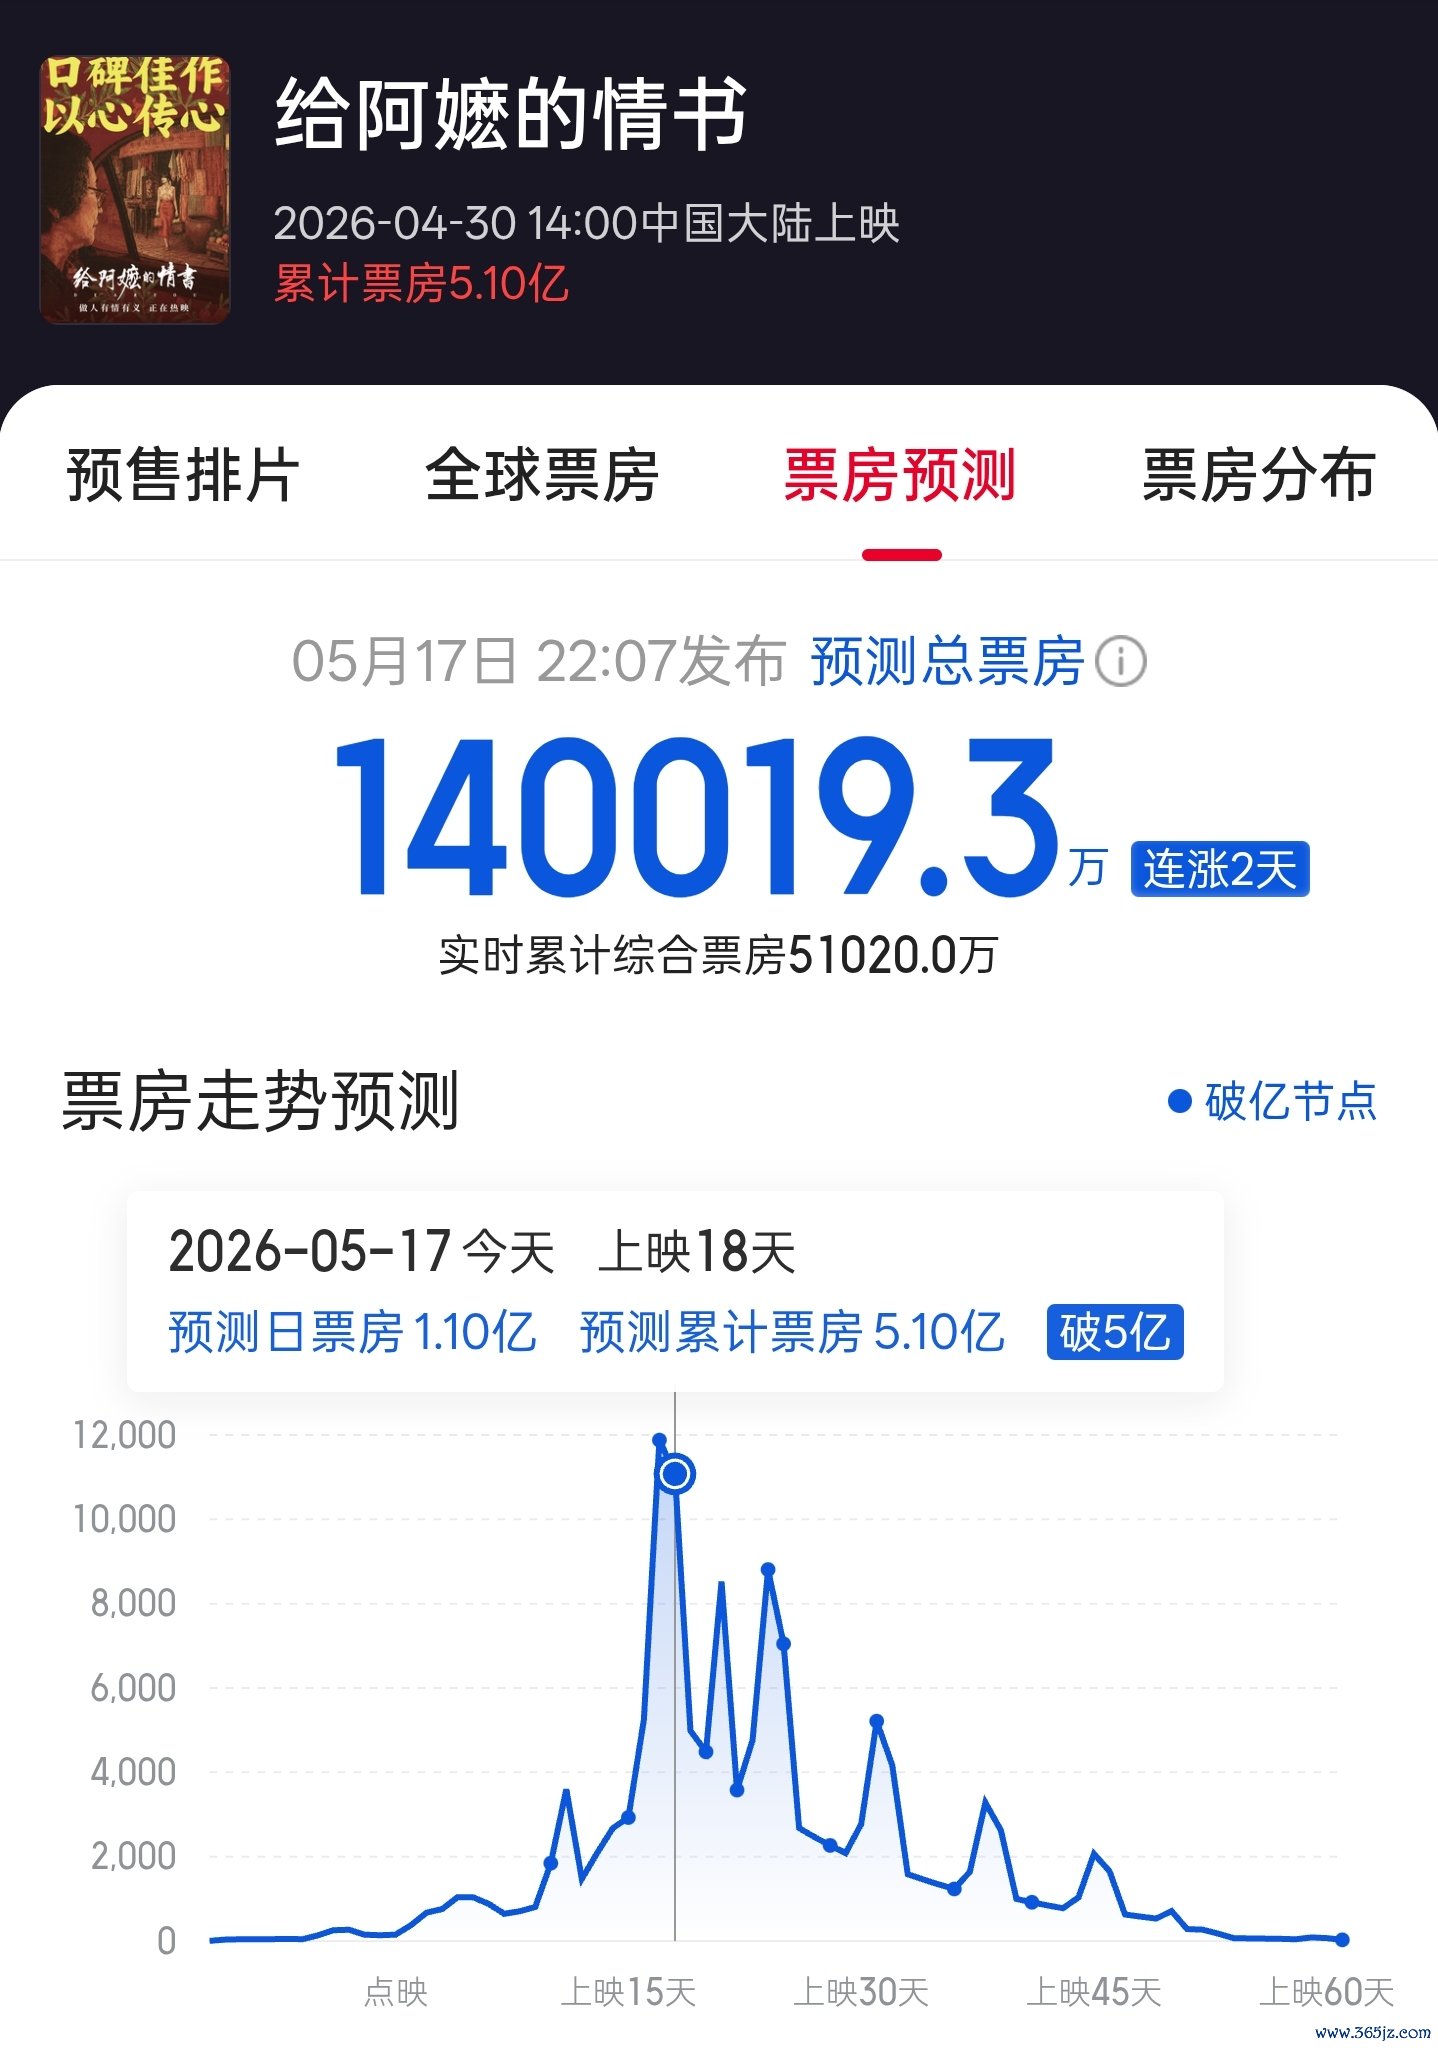
Task: Tap the 上映60天 axis label
Action: tap(1326, 1992)
